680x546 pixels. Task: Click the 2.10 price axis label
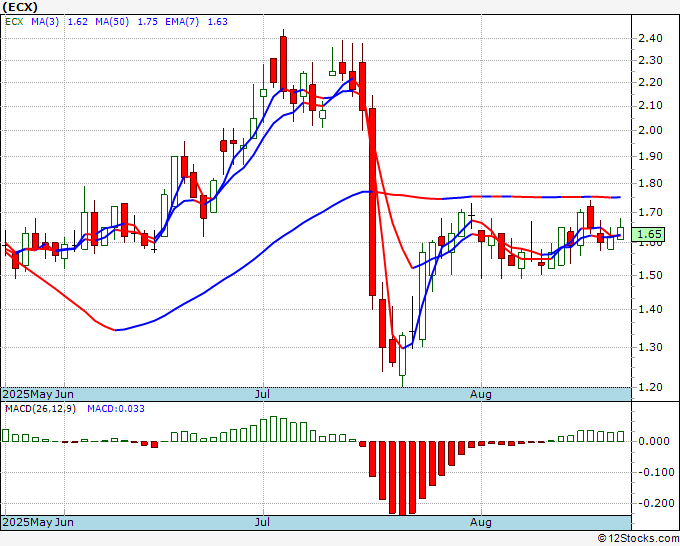[651, 105]
